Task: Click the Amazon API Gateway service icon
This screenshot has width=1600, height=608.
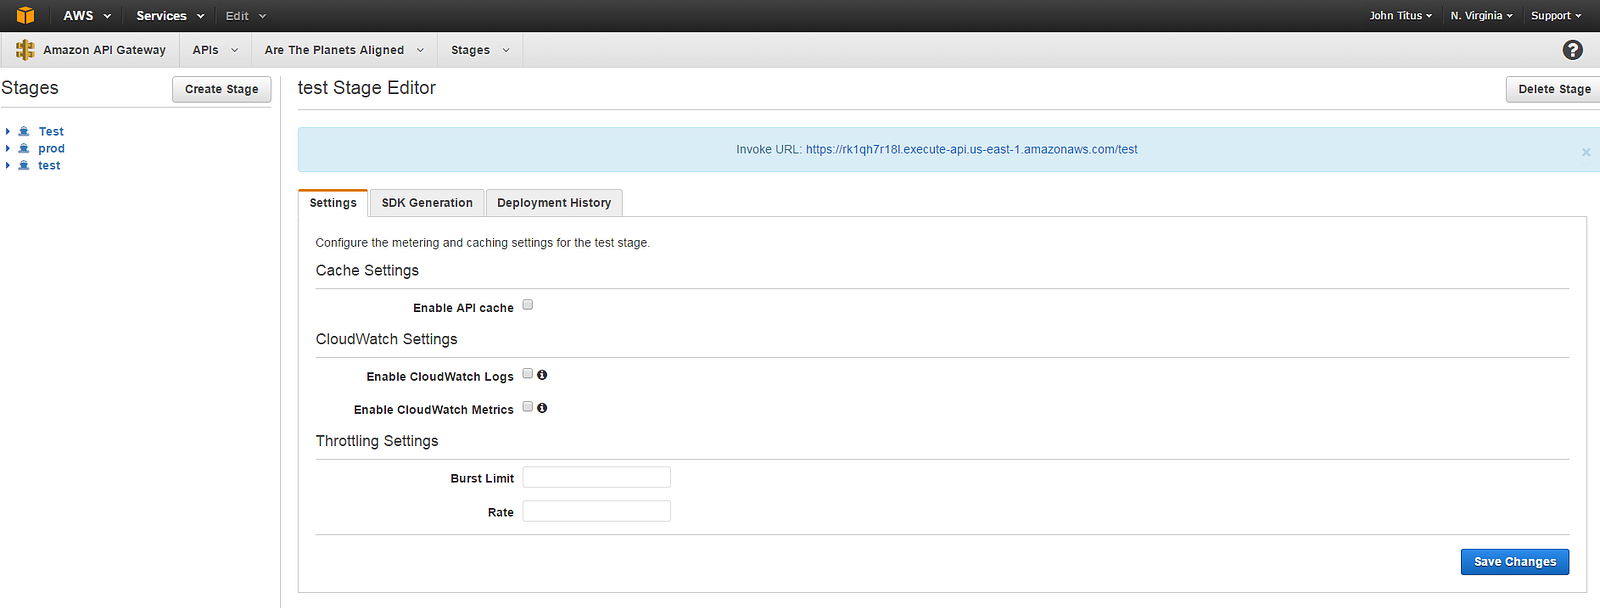Action: click(25, 50)
